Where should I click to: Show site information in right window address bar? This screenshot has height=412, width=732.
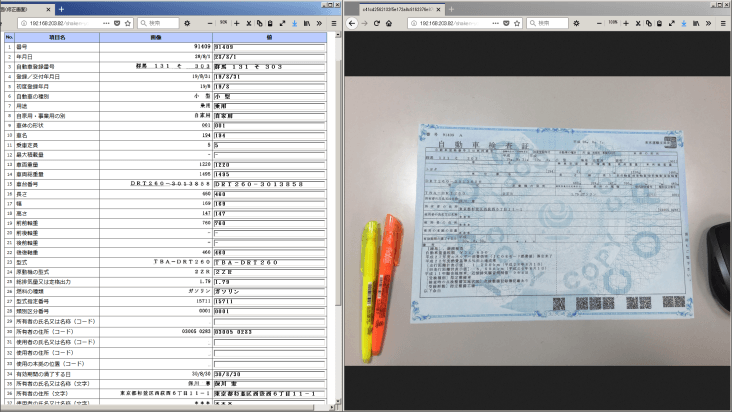(x=414, y=23)
